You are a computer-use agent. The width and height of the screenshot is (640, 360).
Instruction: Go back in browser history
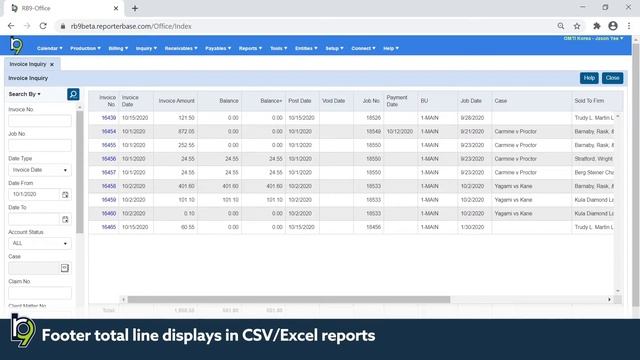(x=11, y=26)
